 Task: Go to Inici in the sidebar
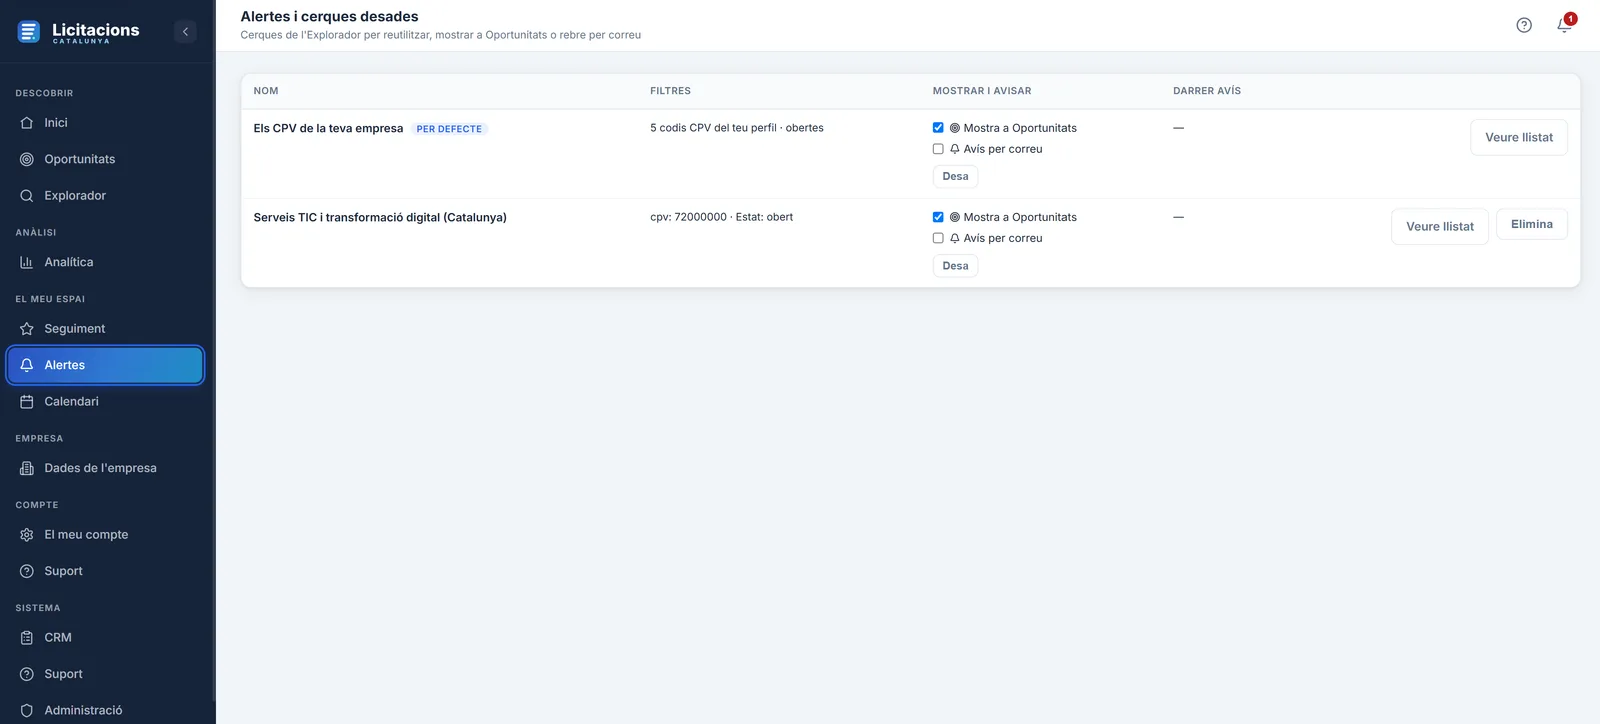coord(105,123)
